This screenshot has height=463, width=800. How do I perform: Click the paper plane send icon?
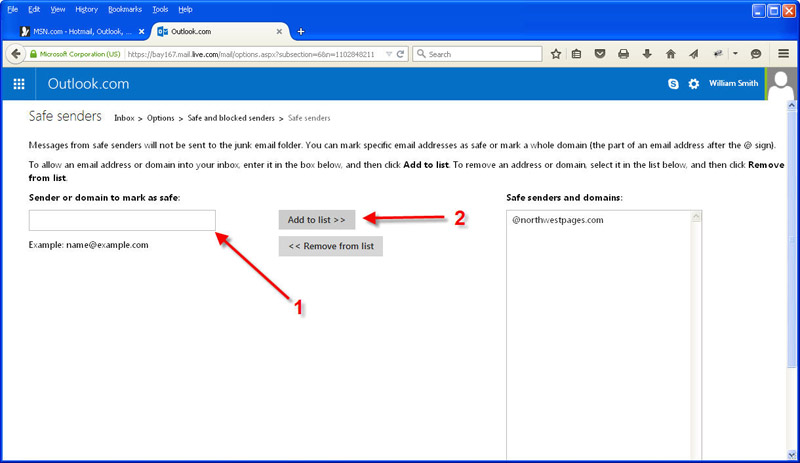(693, 54)
